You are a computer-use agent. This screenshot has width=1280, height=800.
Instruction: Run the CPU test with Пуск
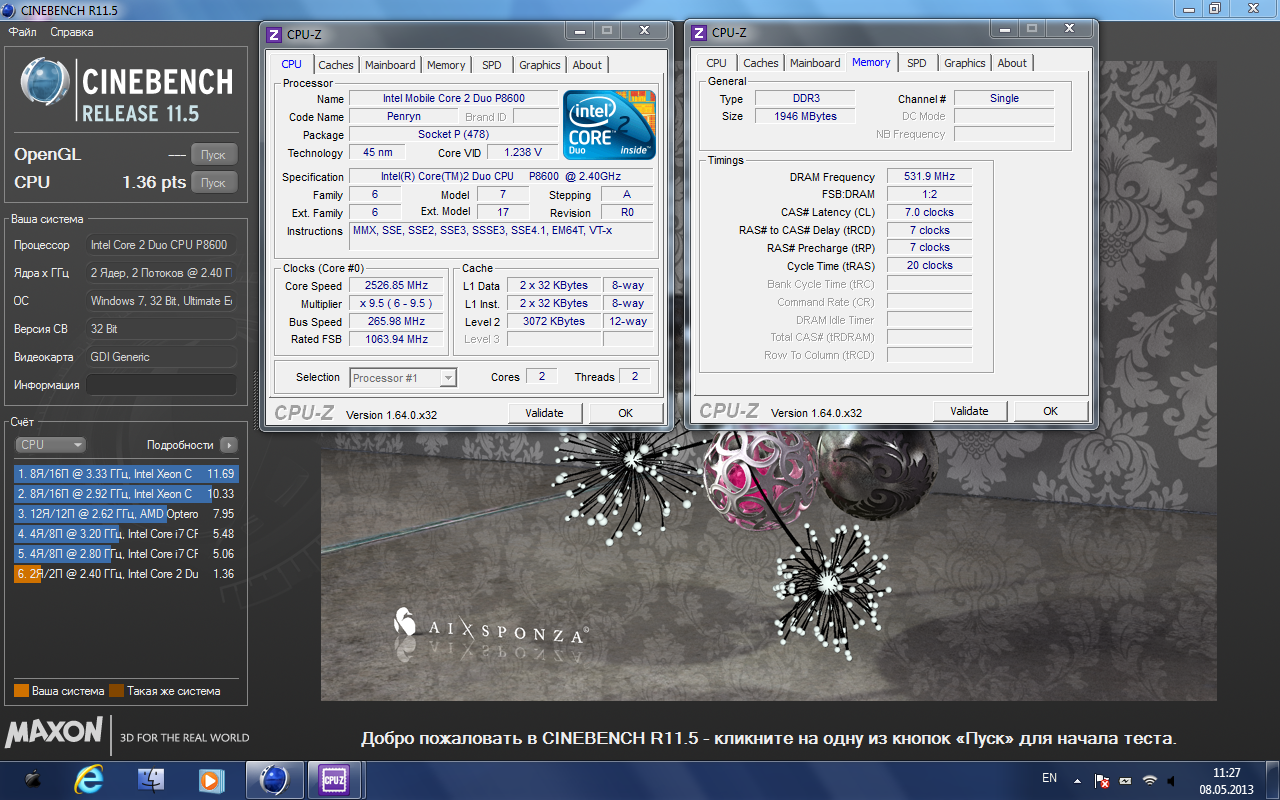click(214, 183)
